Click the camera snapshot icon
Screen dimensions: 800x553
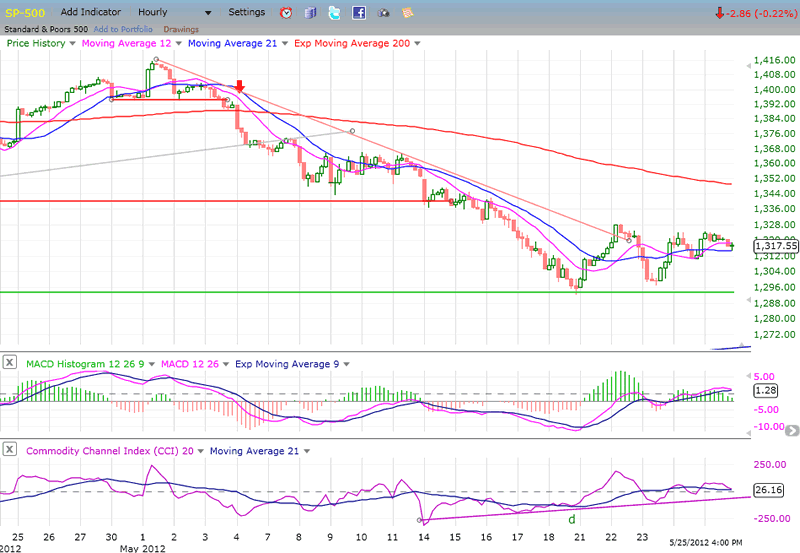pos(383,13)
